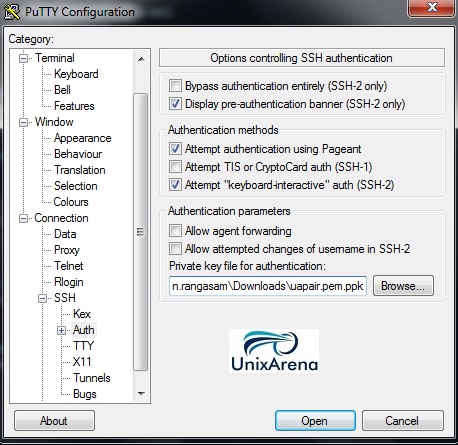Select the Rlogin category
Viewport: 458px width, 445px height.
tap(68, 282)
